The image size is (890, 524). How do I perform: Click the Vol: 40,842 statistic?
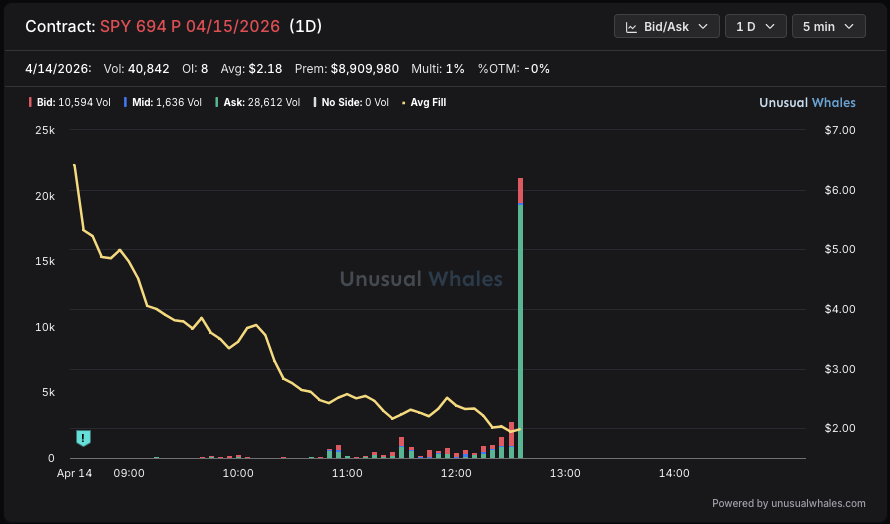tap(136, 69)
